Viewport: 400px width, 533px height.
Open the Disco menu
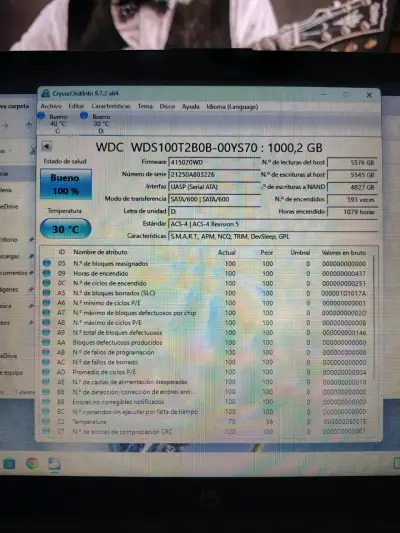click(x=167, y=106)
